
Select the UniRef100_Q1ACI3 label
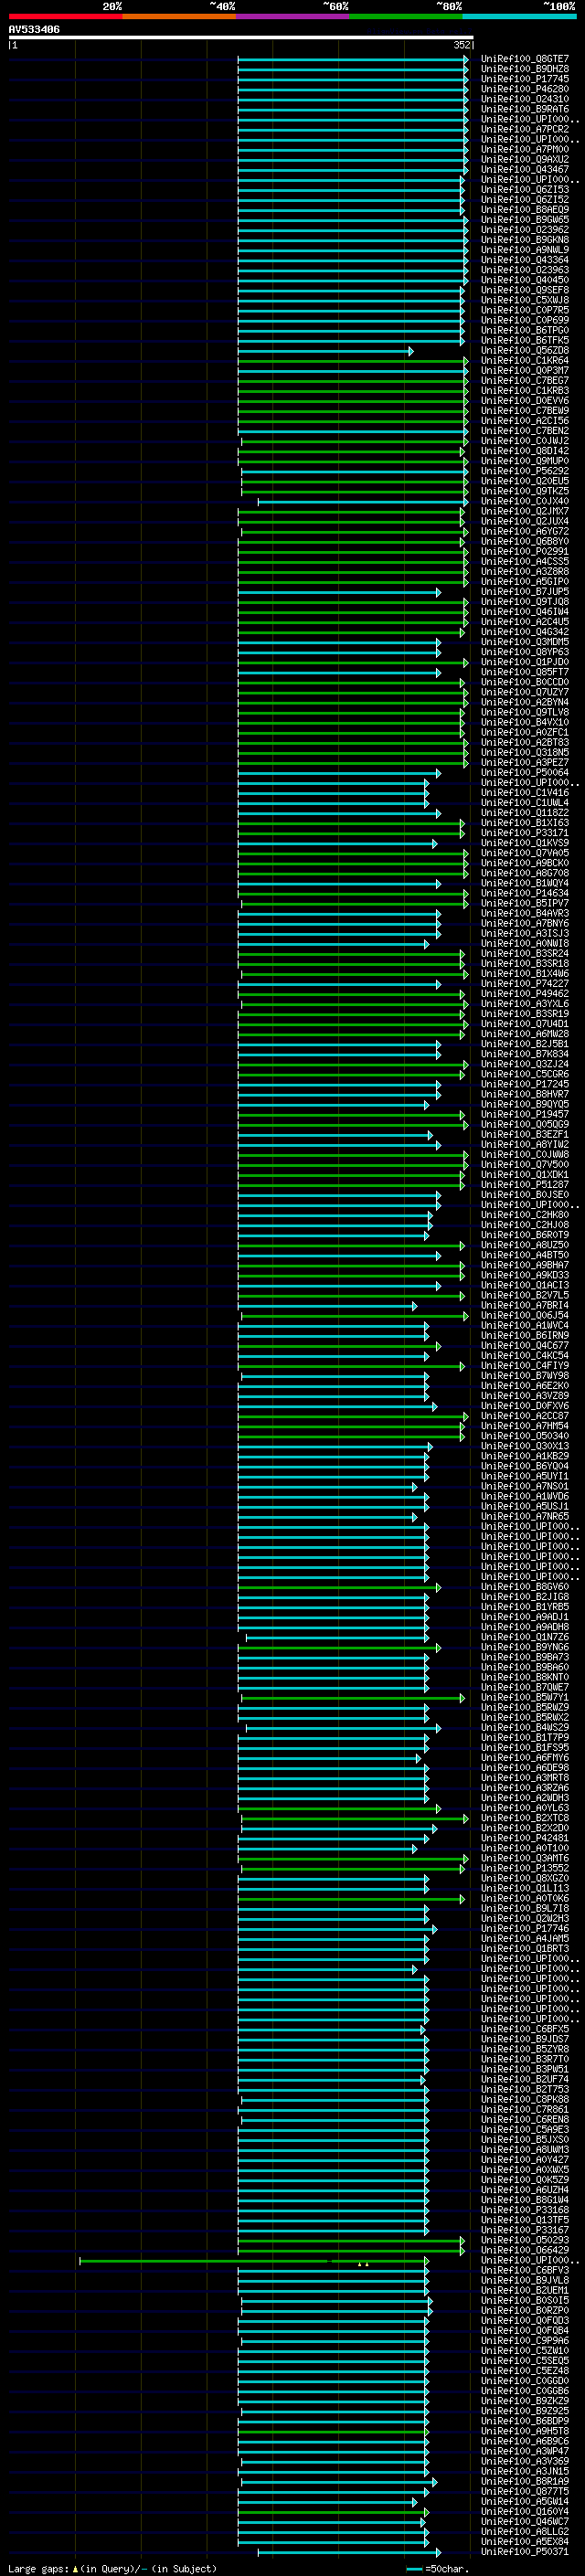click(525, 1286)
